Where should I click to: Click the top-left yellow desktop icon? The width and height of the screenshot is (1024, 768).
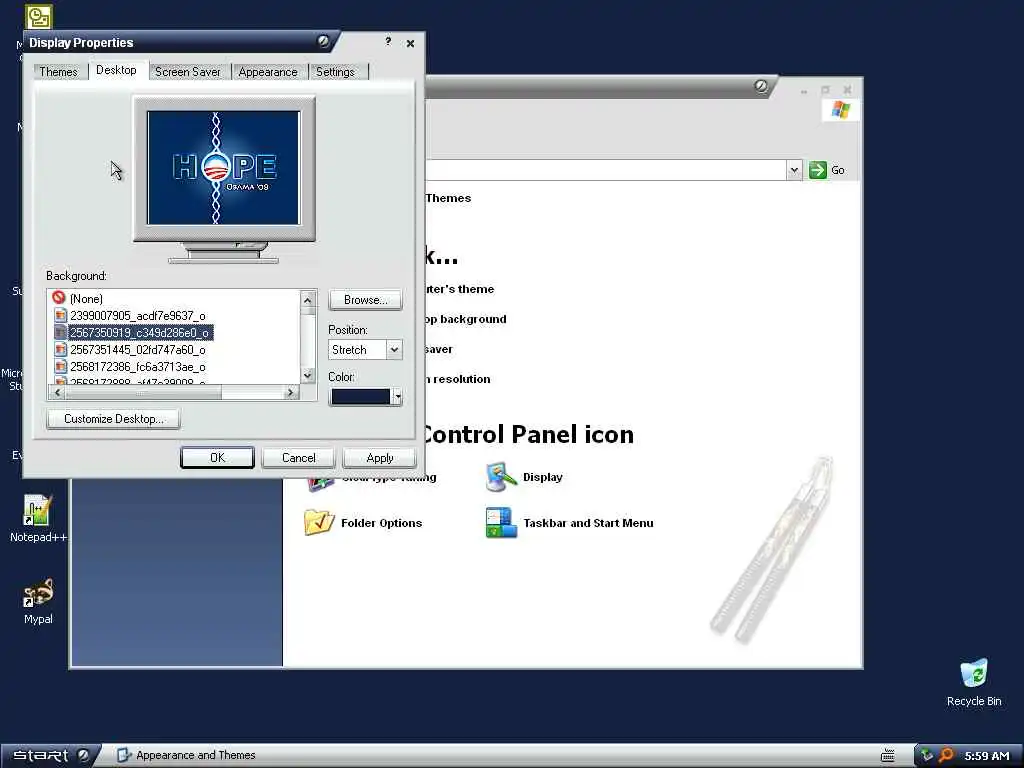click(x=39, y=17)
